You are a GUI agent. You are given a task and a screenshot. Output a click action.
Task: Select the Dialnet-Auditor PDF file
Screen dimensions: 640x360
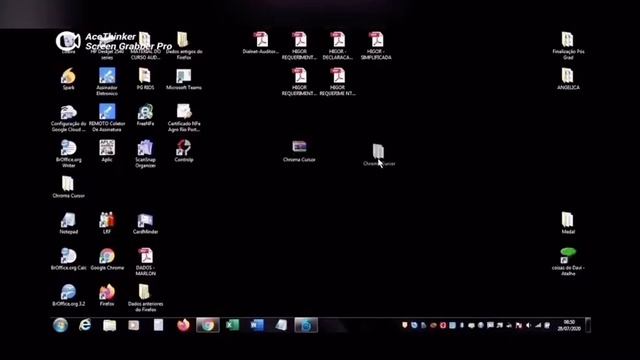pyautogui.click(x=260, y=42)
